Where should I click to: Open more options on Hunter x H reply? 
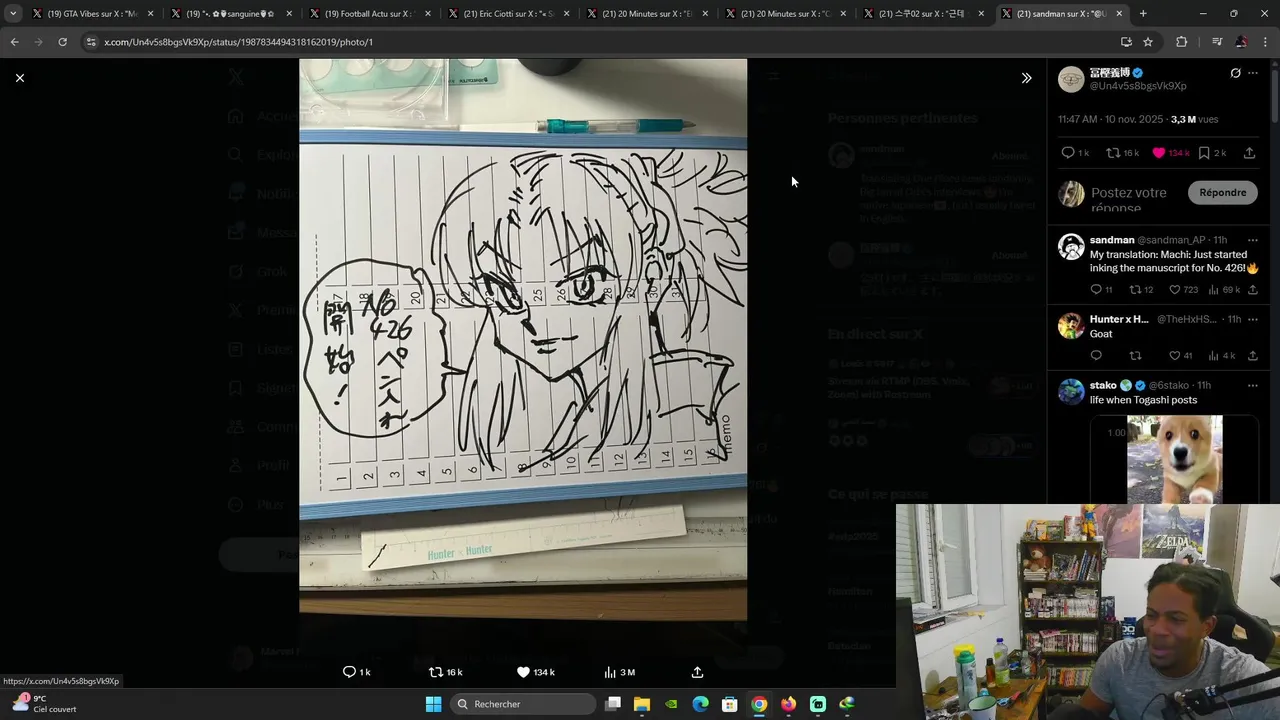coord(1253,320)
